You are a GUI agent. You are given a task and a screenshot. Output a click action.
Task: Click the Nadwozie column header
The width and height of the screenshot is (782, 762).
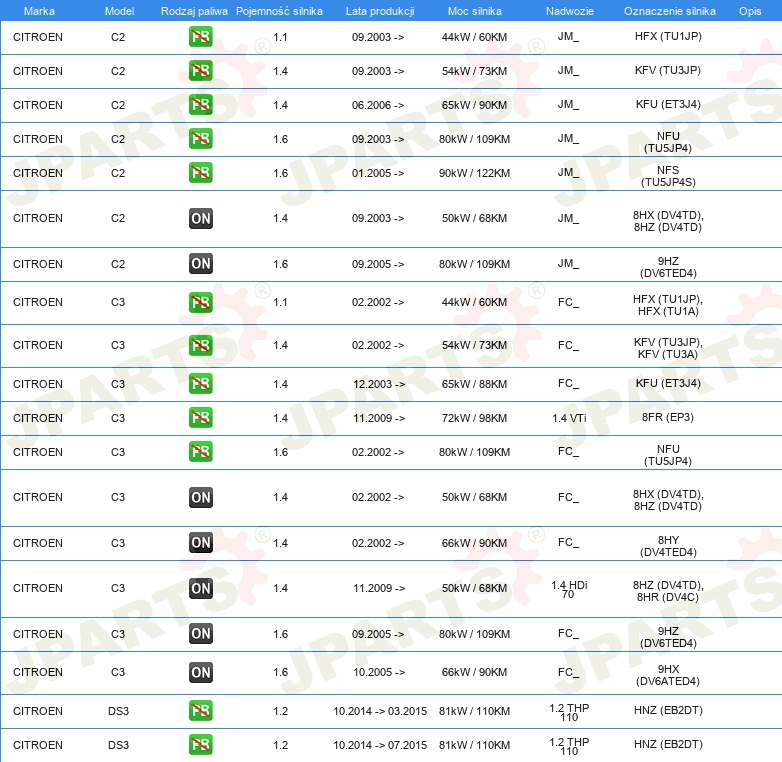[570, 11]
